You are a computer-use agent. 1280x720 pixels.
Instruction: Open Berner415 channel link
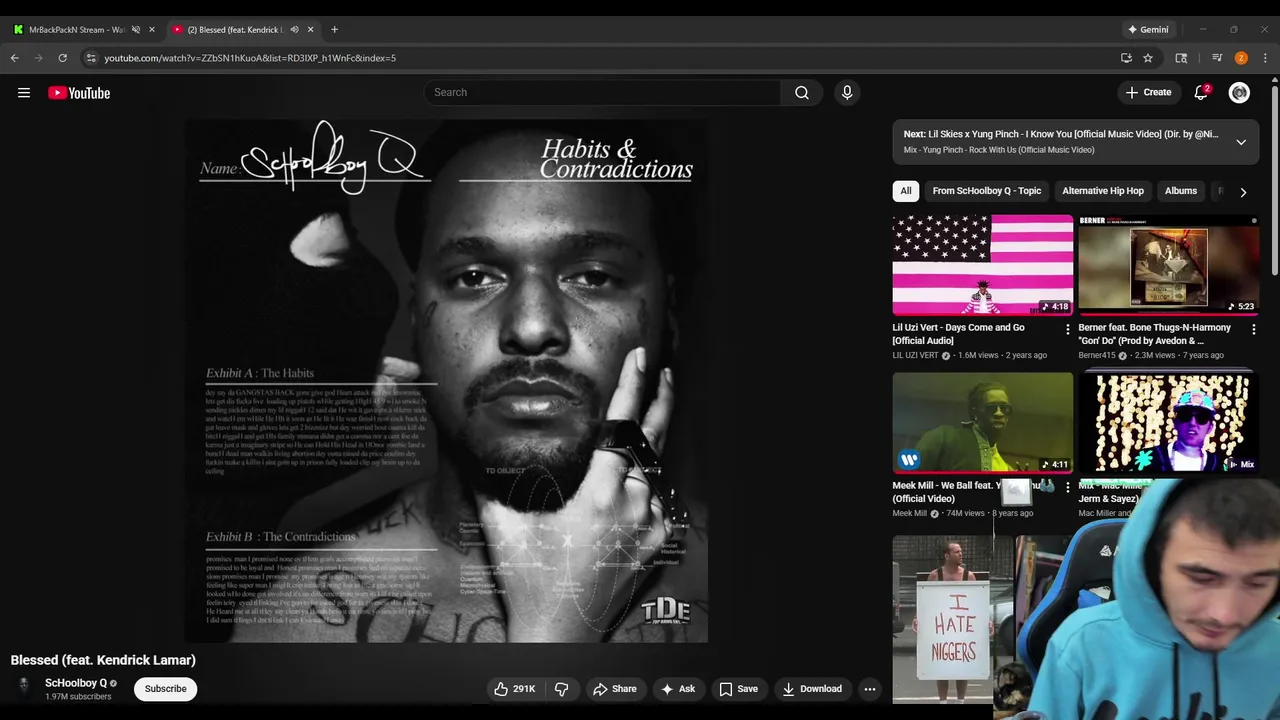pos(1097,355)
